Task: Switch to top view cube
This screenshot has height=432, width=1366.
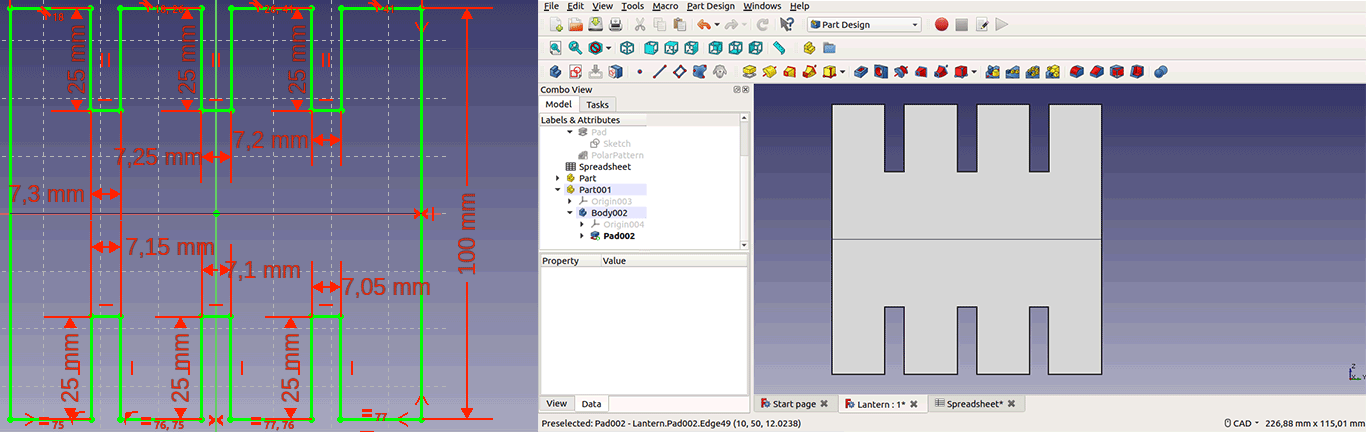Action: pos(671,47)
